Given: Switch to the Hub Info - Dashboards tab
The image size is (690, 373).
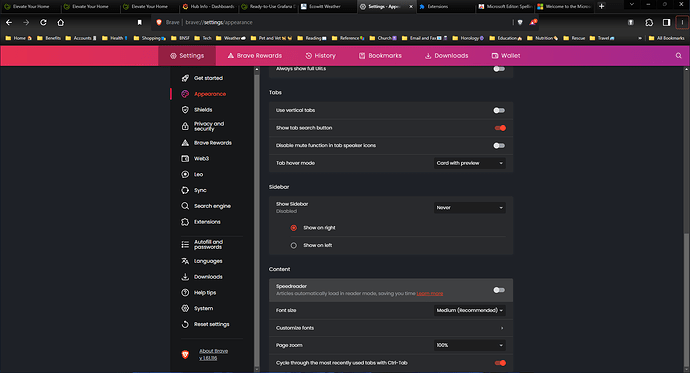Looking at the screenshot, I should [208, 7].
